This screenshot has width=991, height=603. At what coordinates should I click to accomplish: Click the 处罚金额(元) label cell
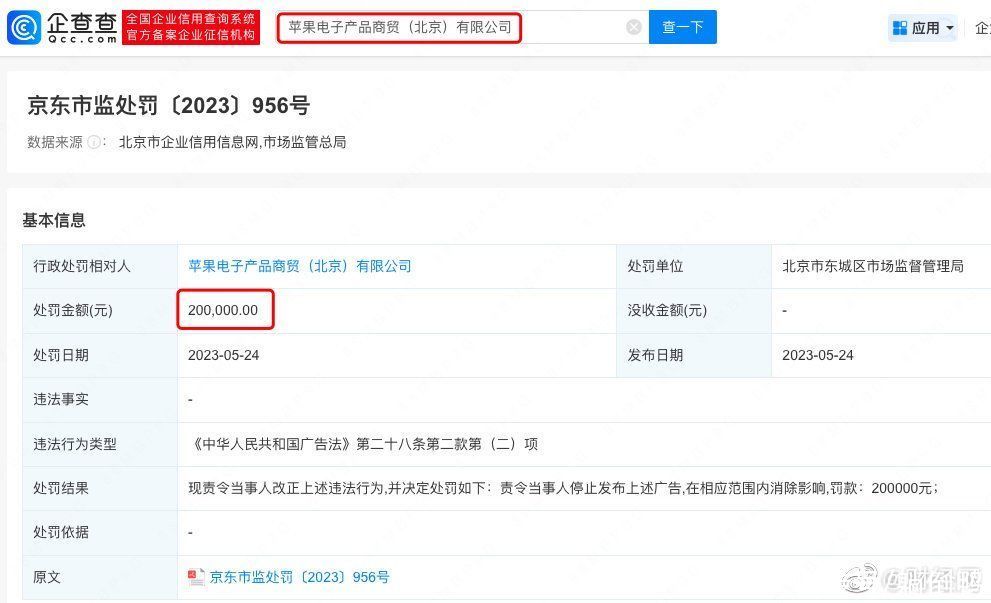click(x=100, y=310)
